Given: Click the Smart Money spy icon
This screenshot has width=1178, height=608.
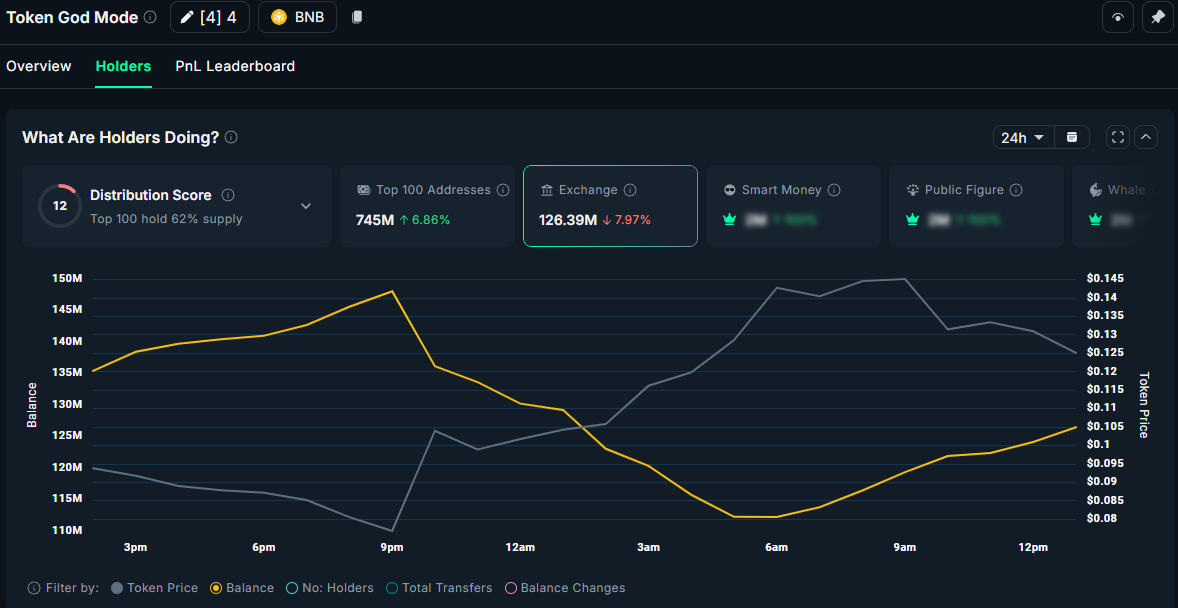Looking at the screenshot, I should tap(731, 189).
